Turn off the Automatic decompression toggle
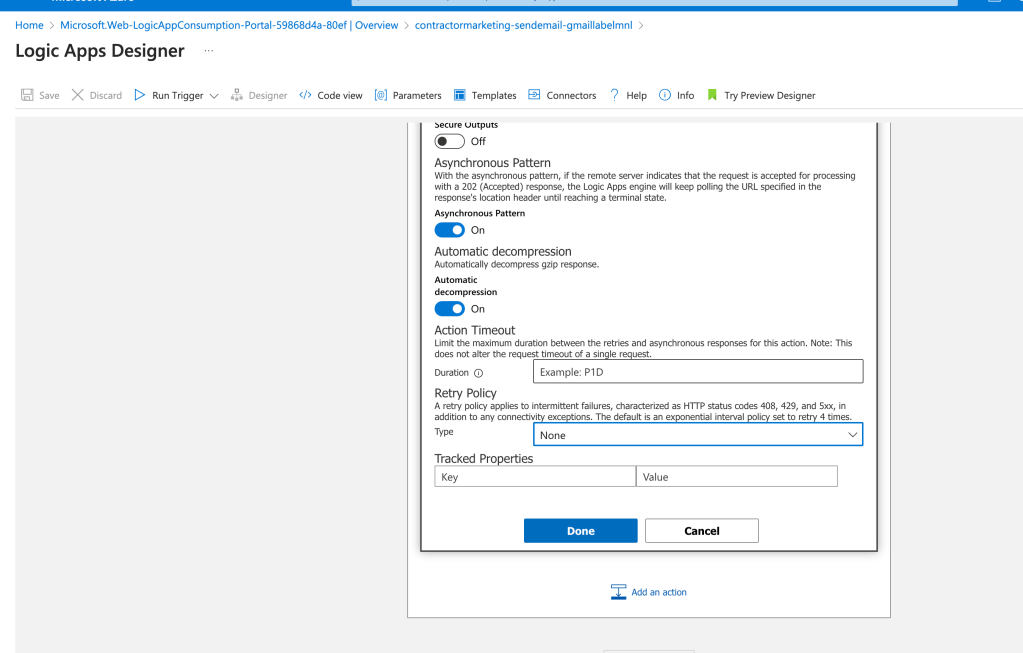Image resolution: width=1023 pixels, height=653 pixels. [x=450, y=309]
